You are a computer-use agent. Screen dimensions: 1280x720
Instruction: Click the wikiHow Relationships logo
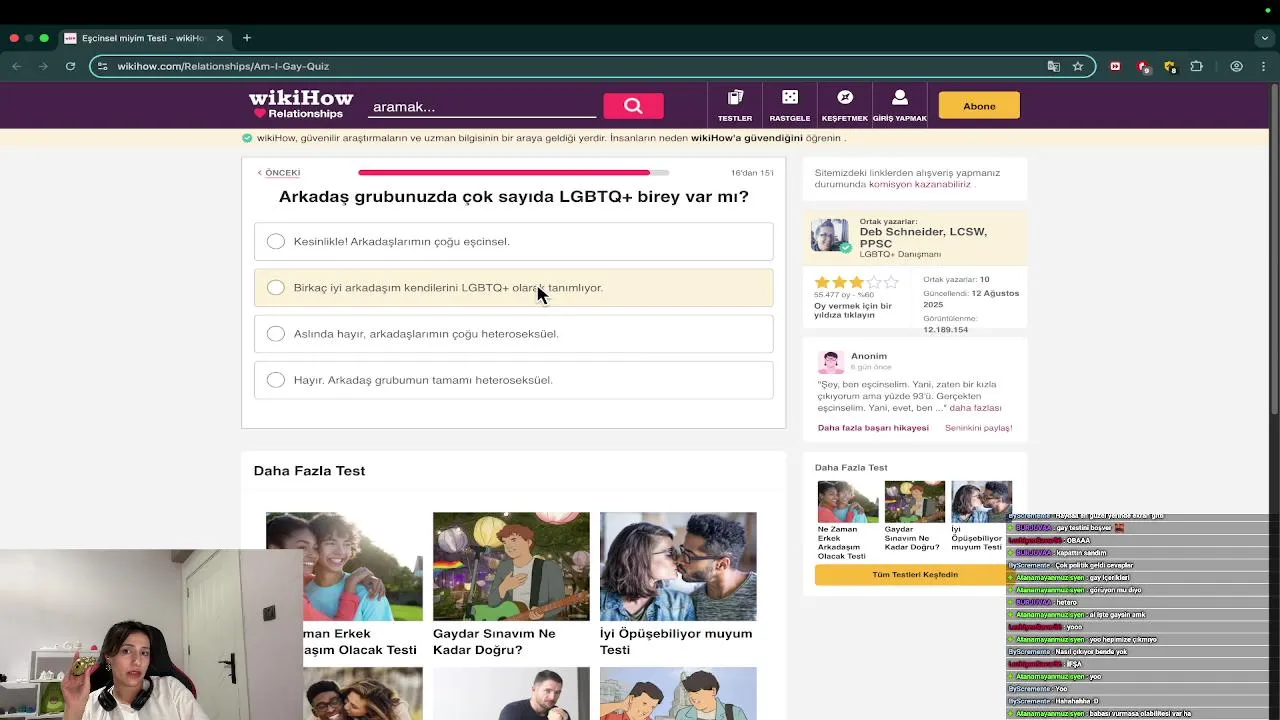[301, 105]
